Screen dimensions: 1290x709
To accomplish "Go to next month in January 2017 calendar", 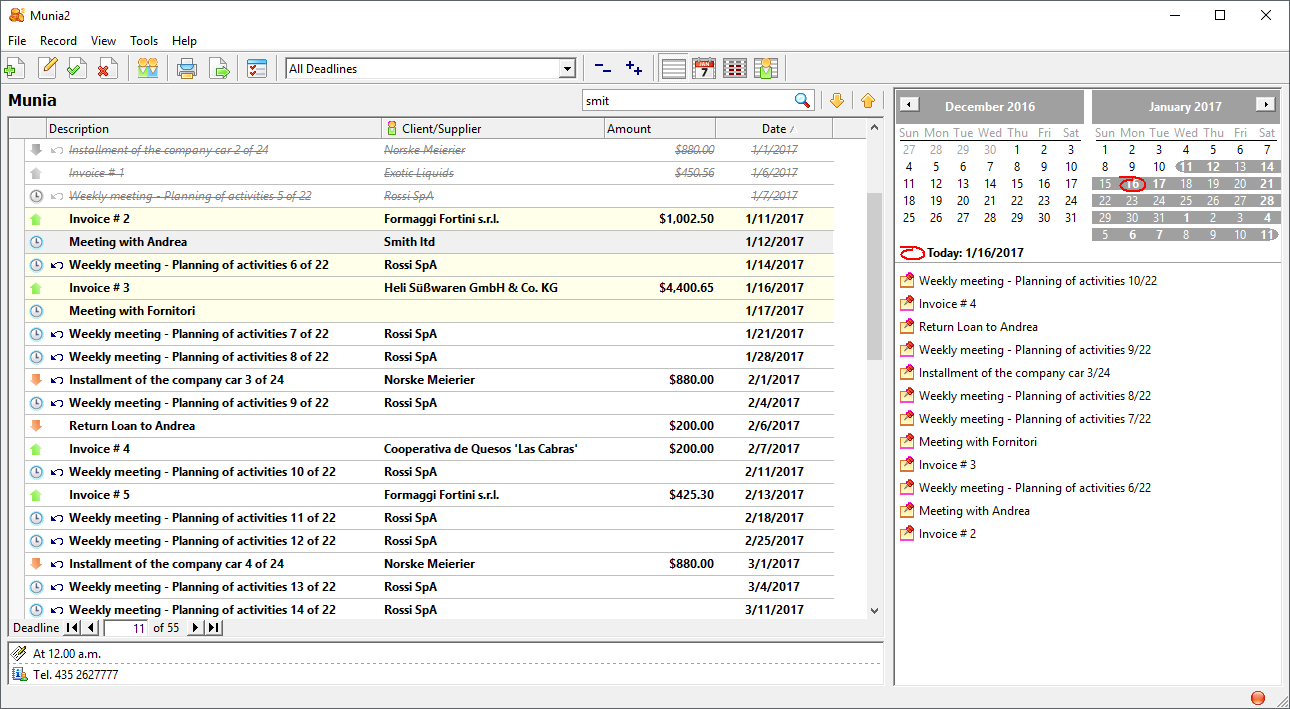I will [x=1266, y=105].
